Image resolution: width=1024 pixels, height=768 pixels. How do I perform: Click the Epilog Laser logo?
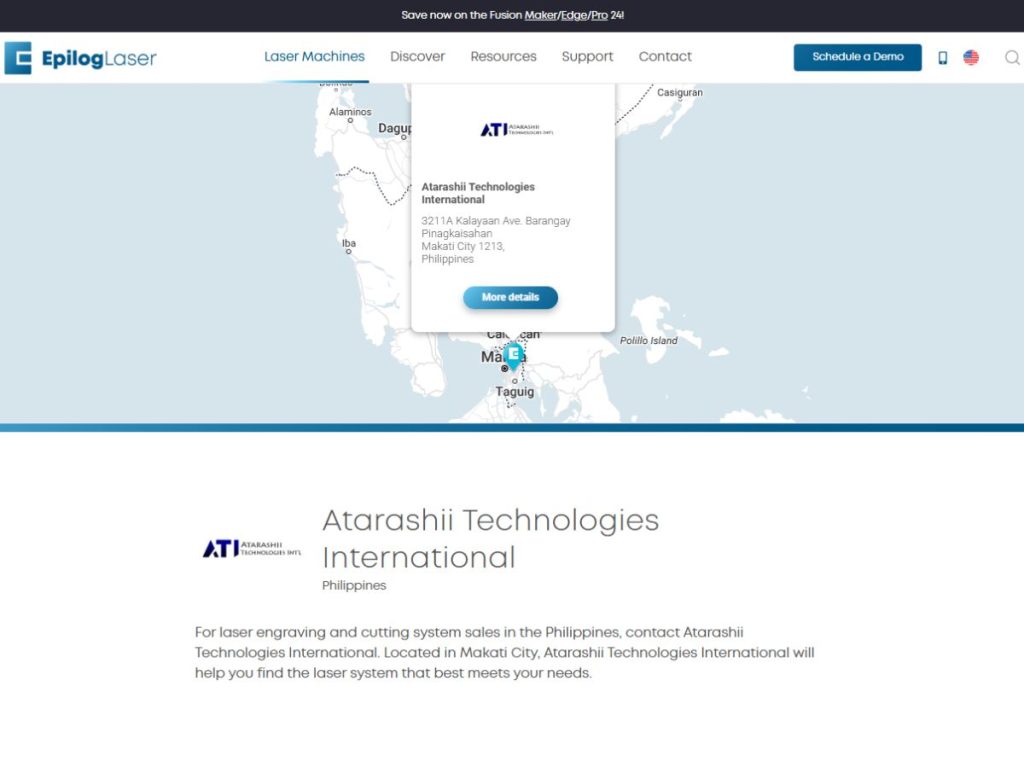80,58
